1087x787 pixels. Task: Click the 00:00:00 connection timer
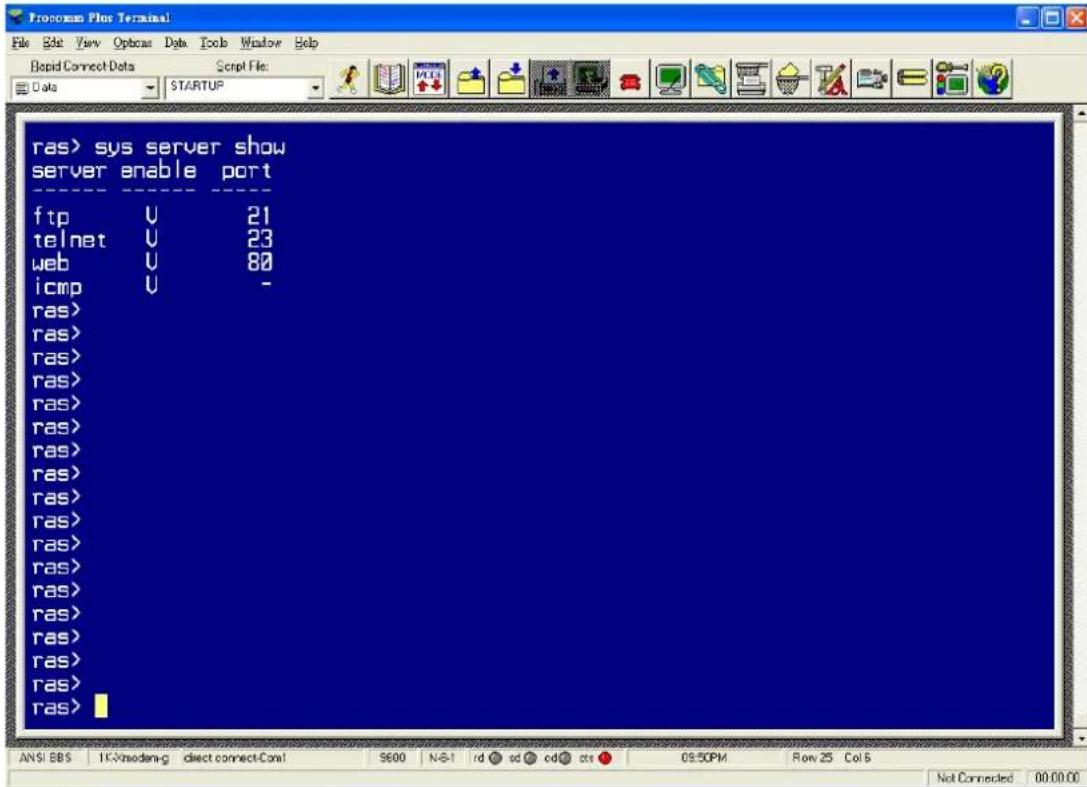click(1057, 778)
